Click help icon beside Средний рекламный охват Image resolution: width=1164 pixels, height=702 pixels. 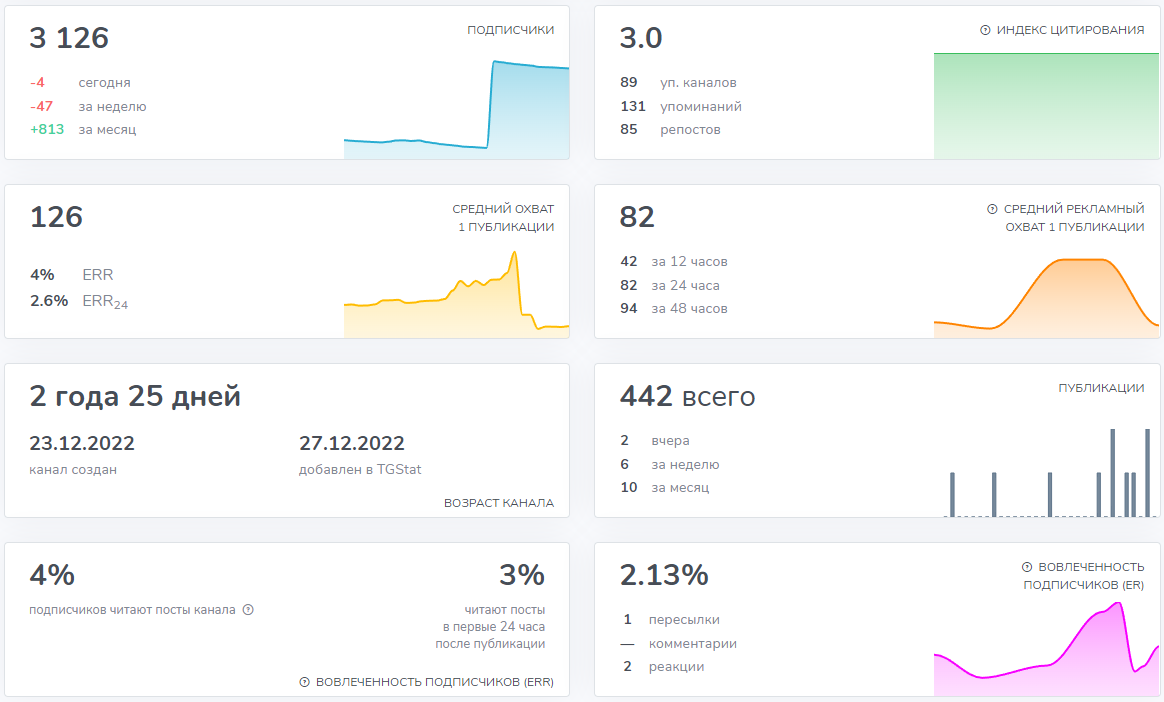992,209
